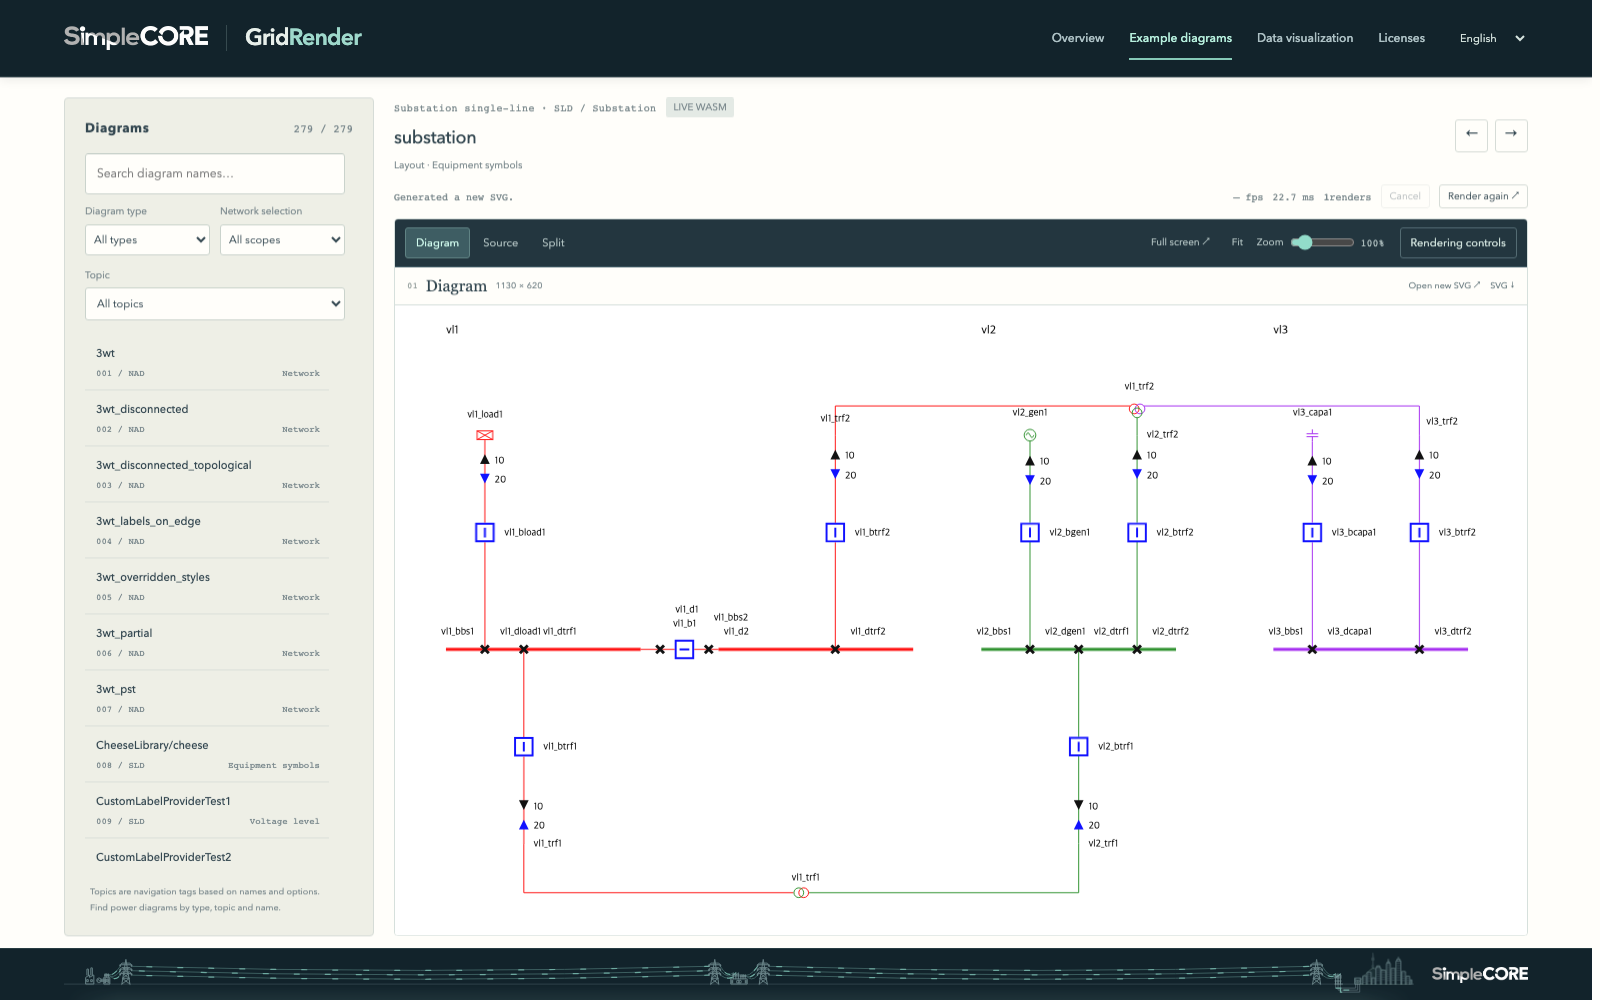Screen dimensions: 1600x1000
Task: Open the English language selector
Action: pos(1491,39)
